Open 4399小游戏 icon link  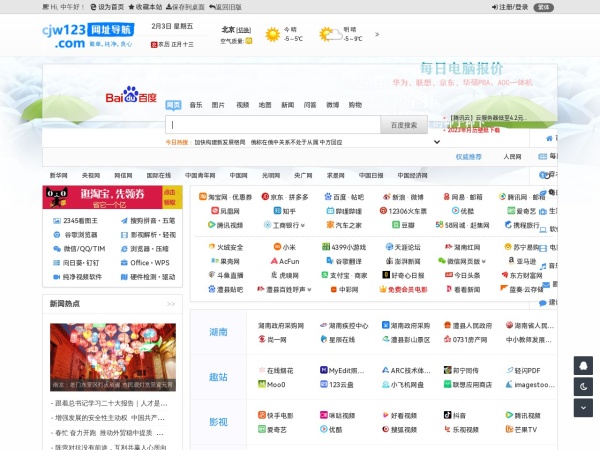[326, 247]
